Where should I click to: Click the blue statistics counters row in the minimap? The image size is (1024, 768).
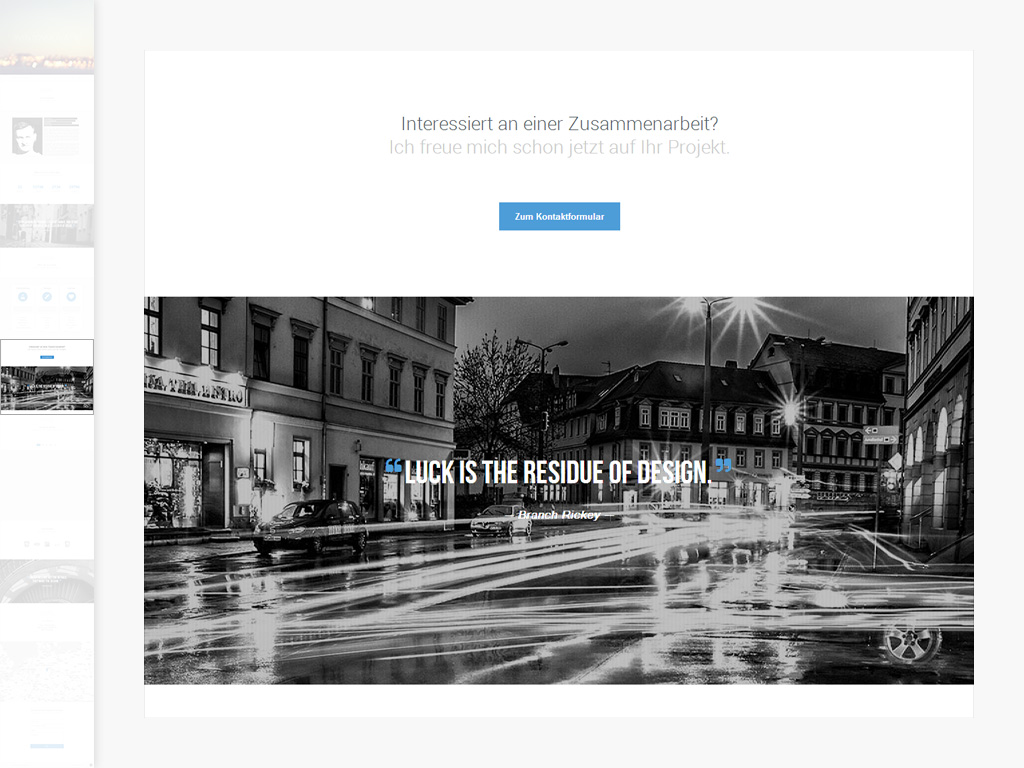47,186
